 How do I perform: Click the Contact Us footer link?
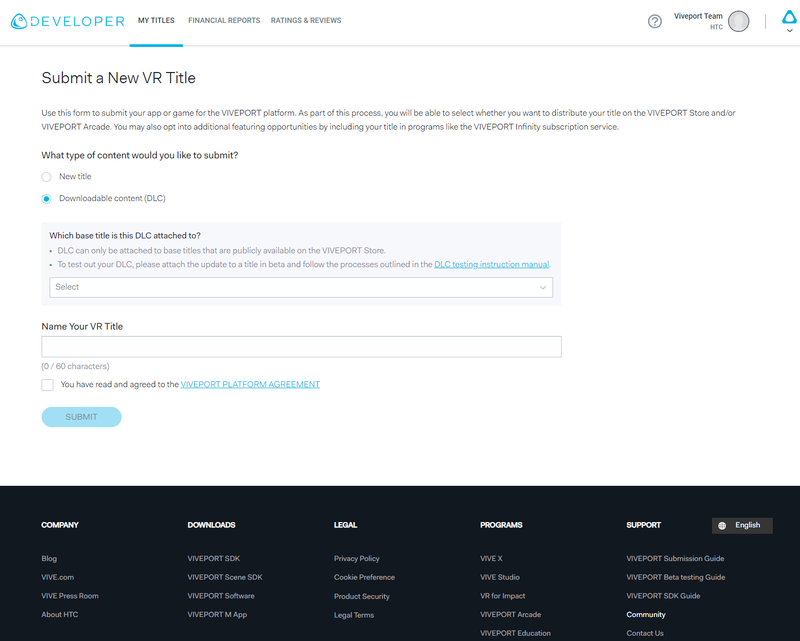coord(645,633)
